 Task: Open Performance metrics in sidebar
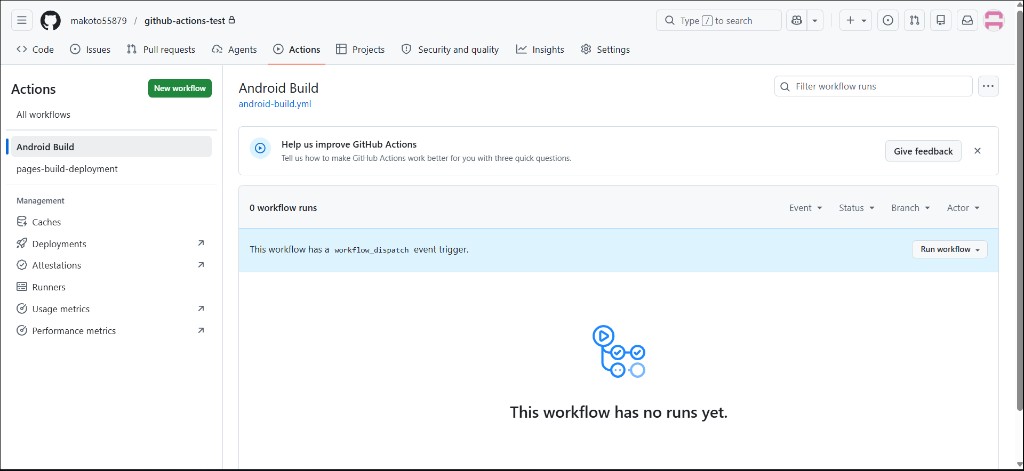111,331
